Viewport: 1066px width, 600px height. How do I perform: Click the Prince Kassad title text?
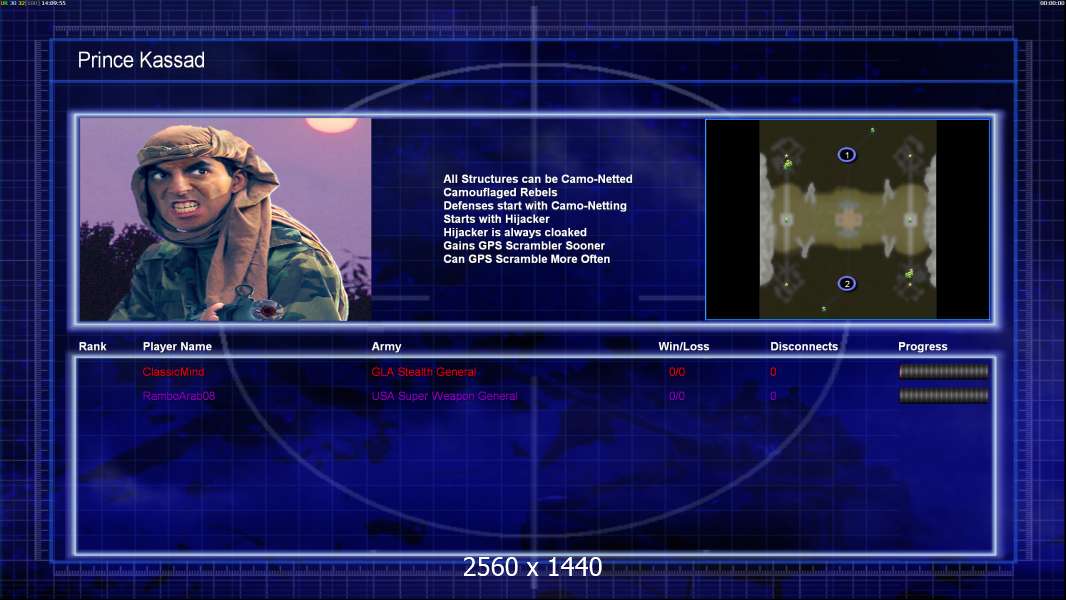pos(141,60)
